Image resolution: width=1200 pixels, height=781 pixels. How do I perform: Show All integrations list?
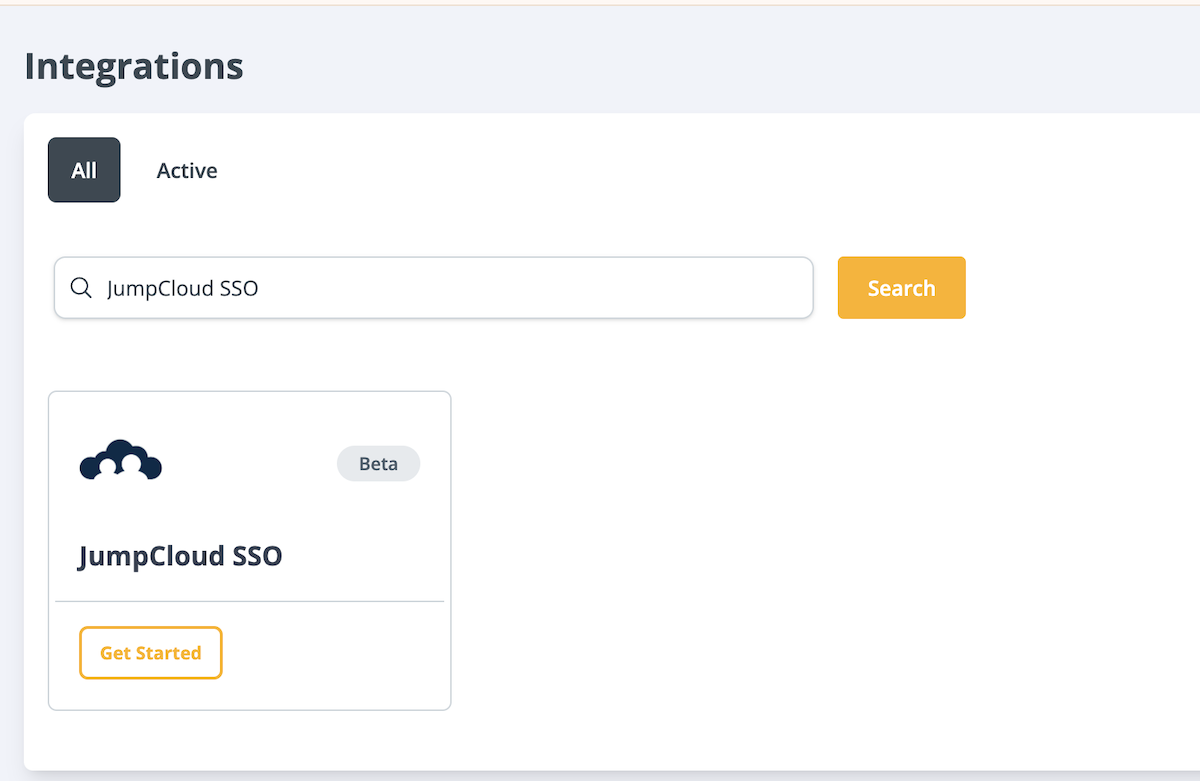coord(84,170)
